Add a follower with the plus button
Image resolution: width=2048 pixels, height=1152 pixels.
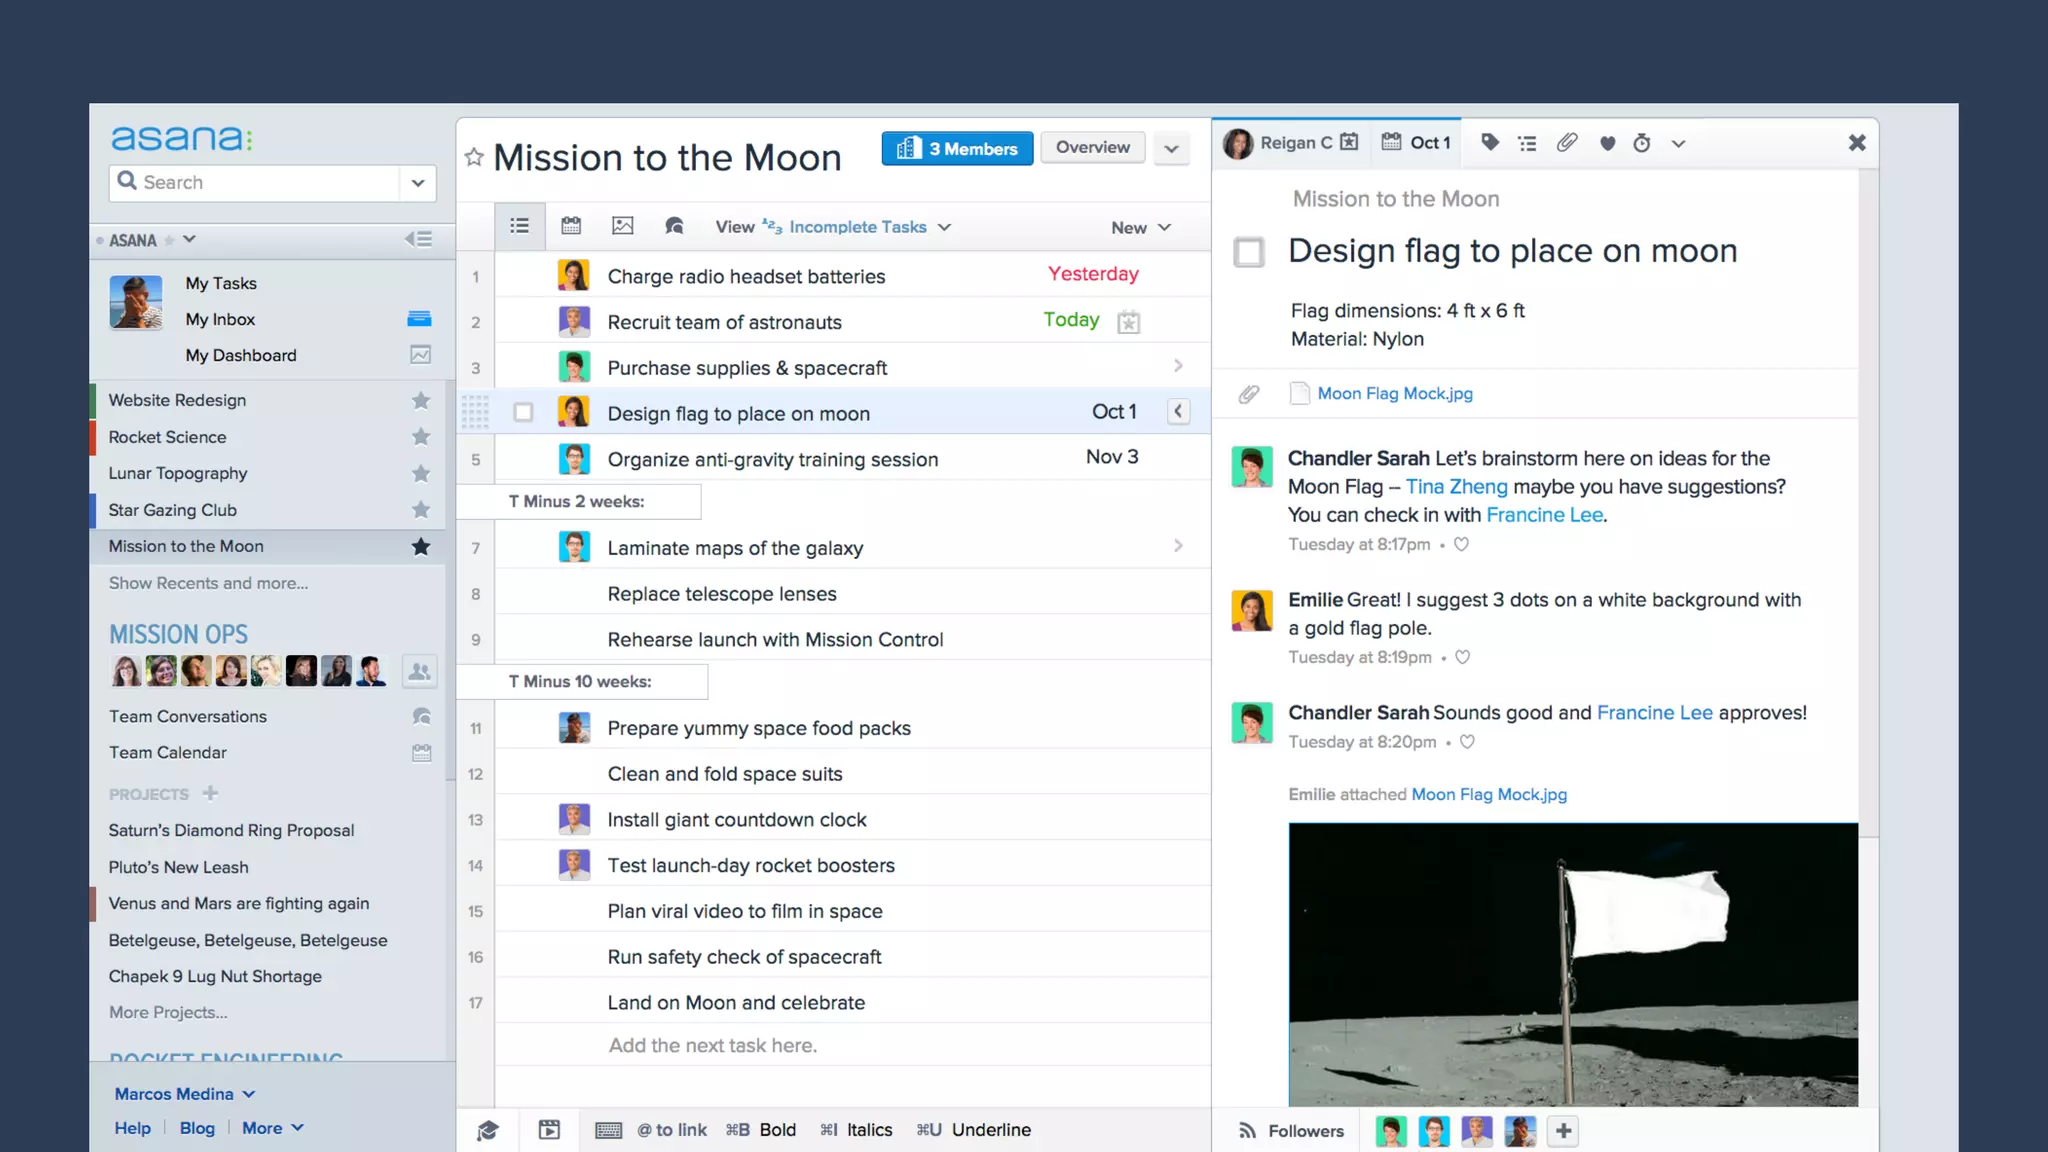pos(1563,1131)
